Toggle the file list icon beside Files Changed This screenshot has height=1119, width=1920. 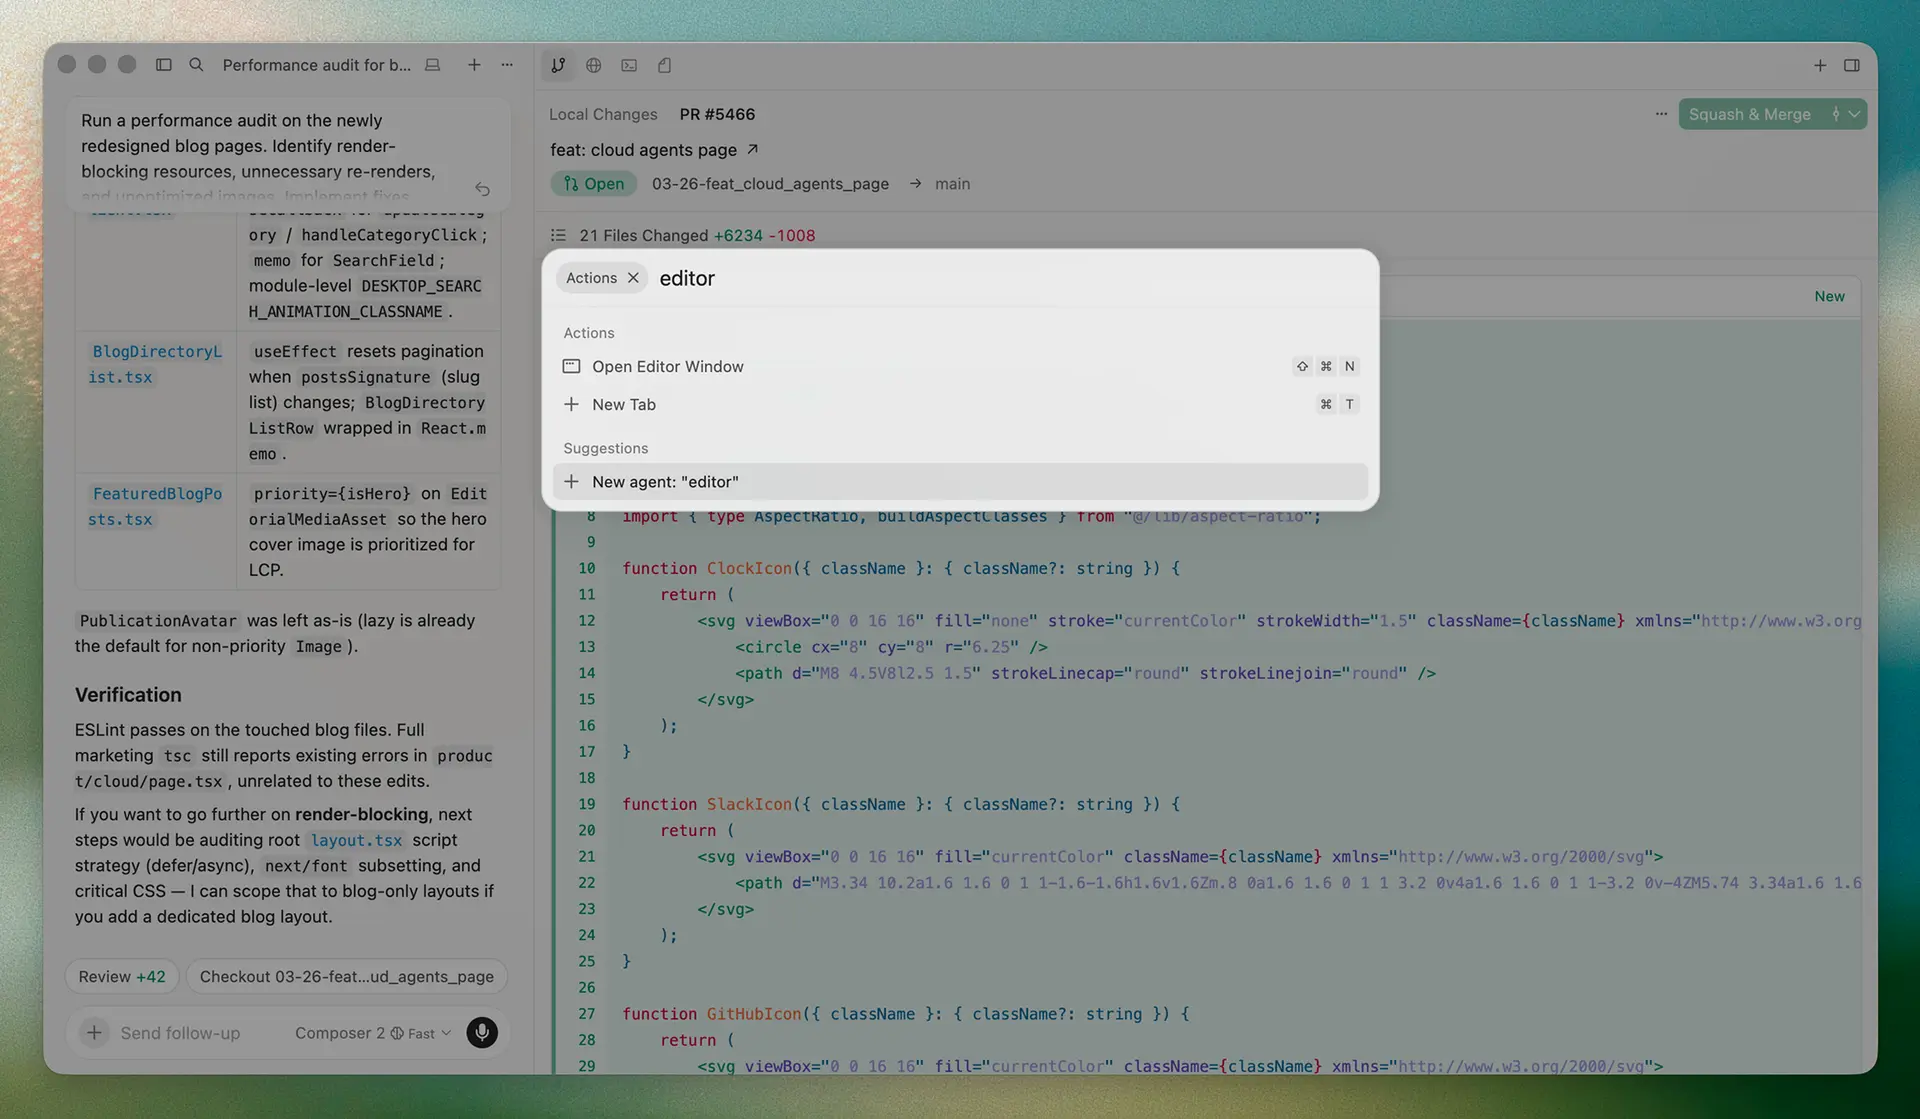click(x=558, y=235)
